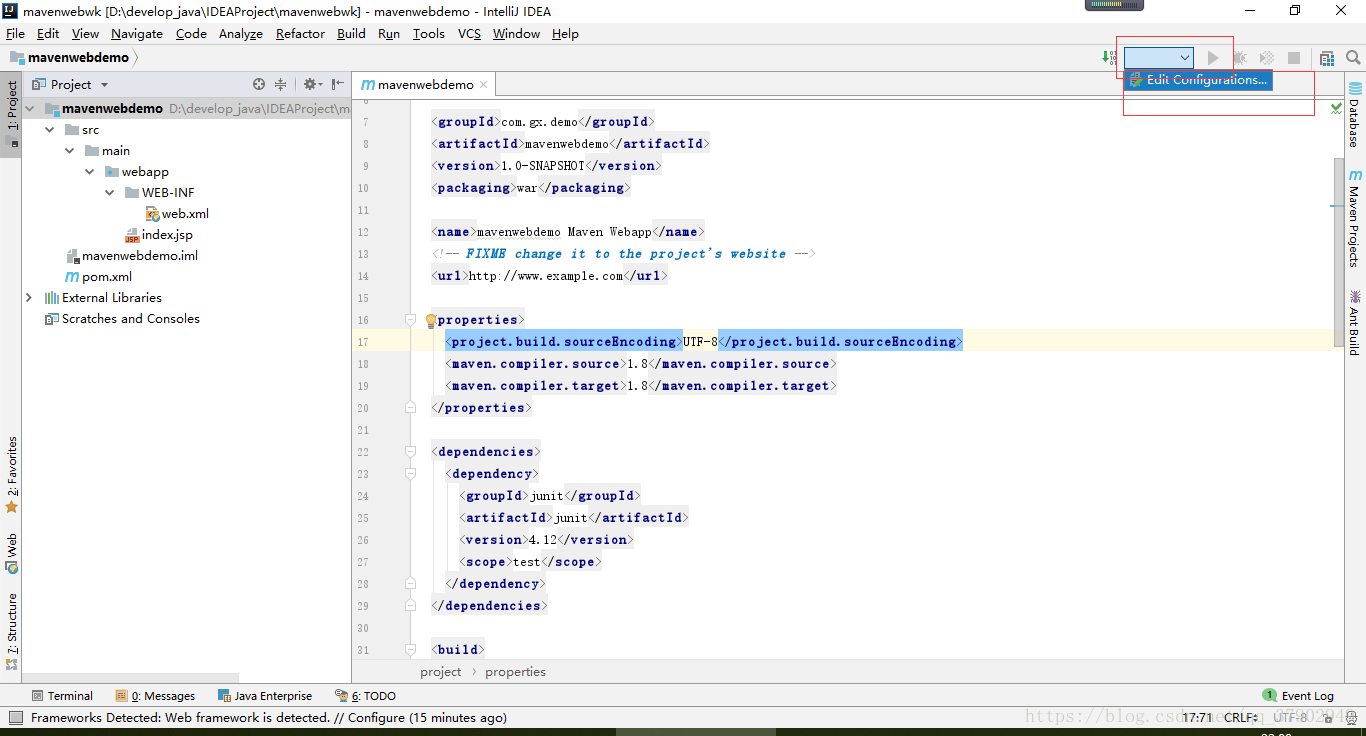Open Search Everywhere magnifier
Viewport: 1366px width, 736px height.
point(1352,58)
